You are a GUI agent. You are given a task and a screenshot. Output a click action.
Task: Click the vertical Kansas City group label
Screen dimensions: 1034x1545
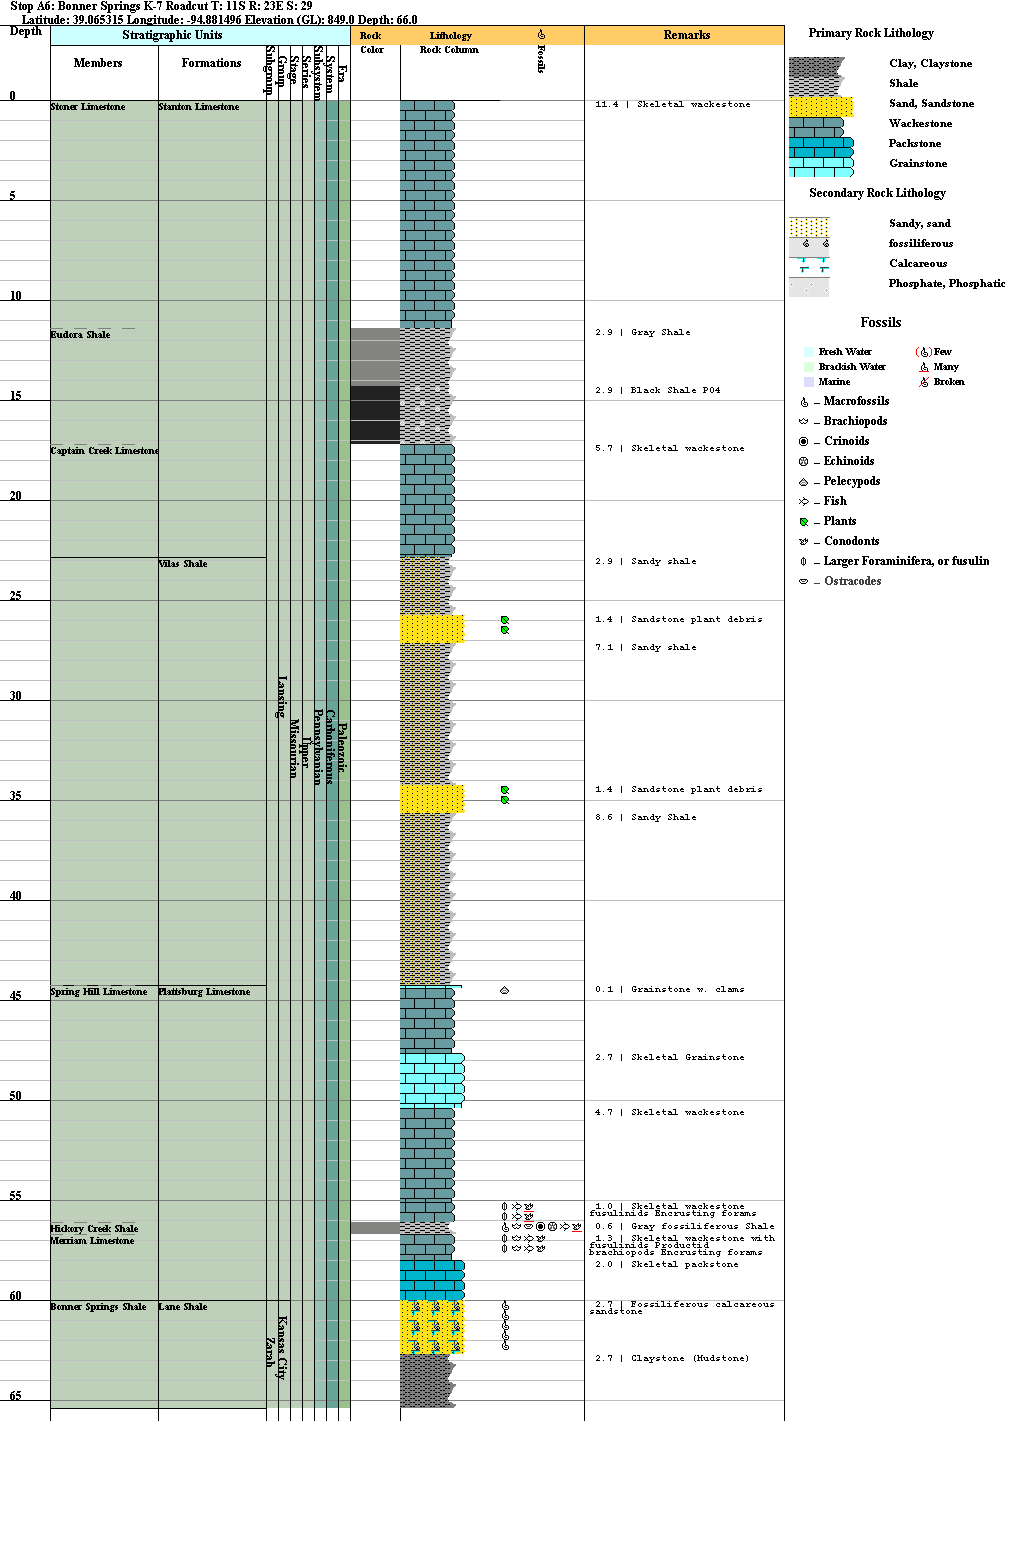click(x=282, y=1347)
